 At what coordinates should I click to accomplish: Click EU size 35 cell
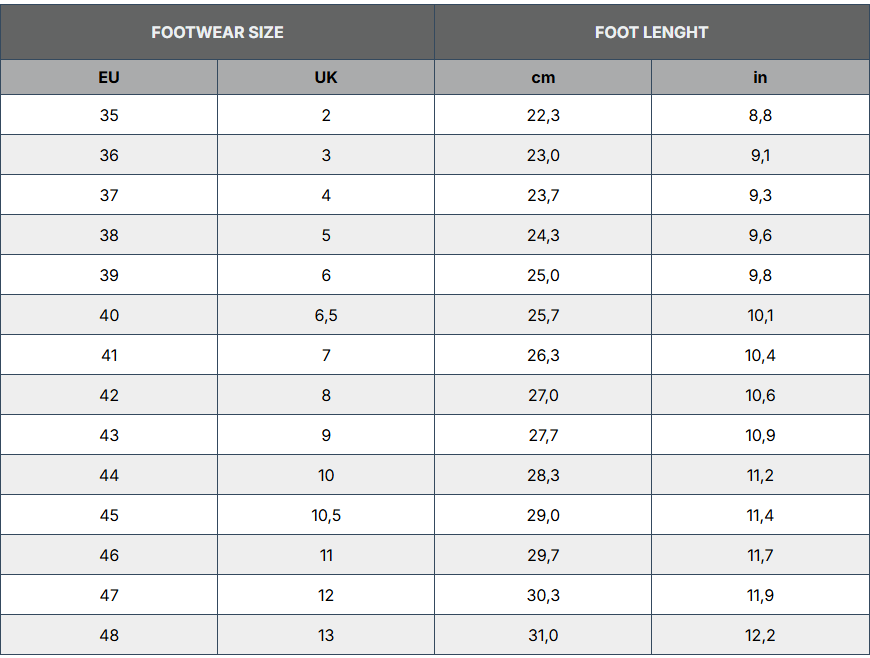[x=109, y=115]
